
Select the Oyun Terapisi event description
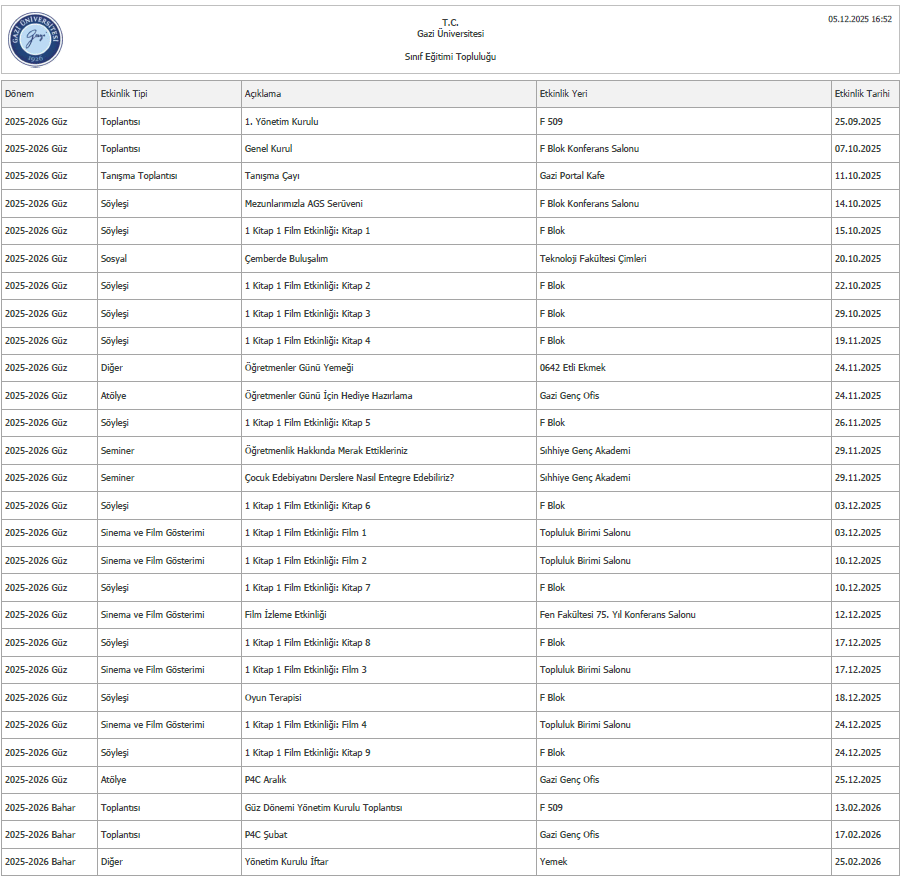click(x=273, y=698)
